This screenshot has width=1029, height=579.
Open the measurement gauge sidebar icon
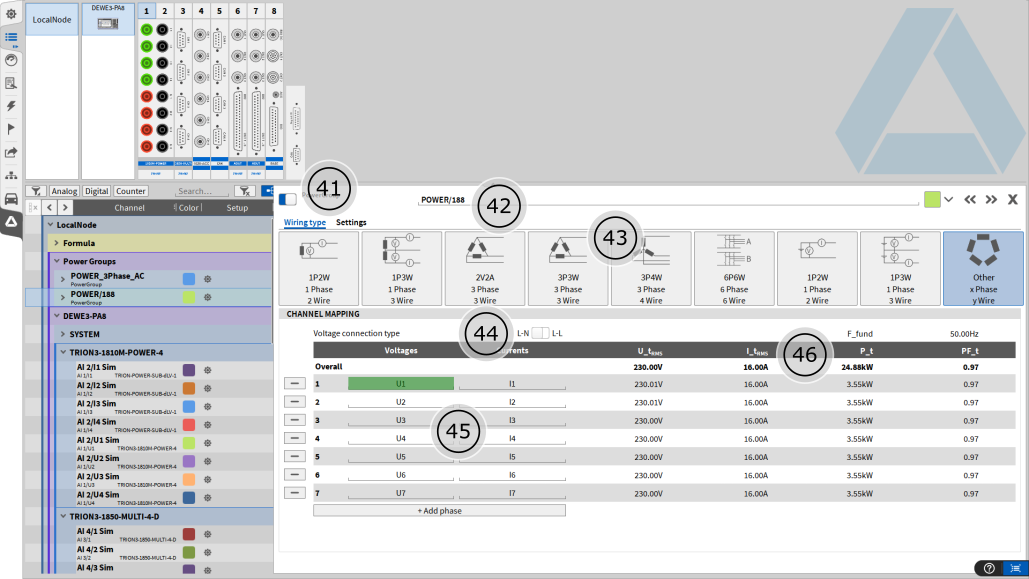click(11, 60)
